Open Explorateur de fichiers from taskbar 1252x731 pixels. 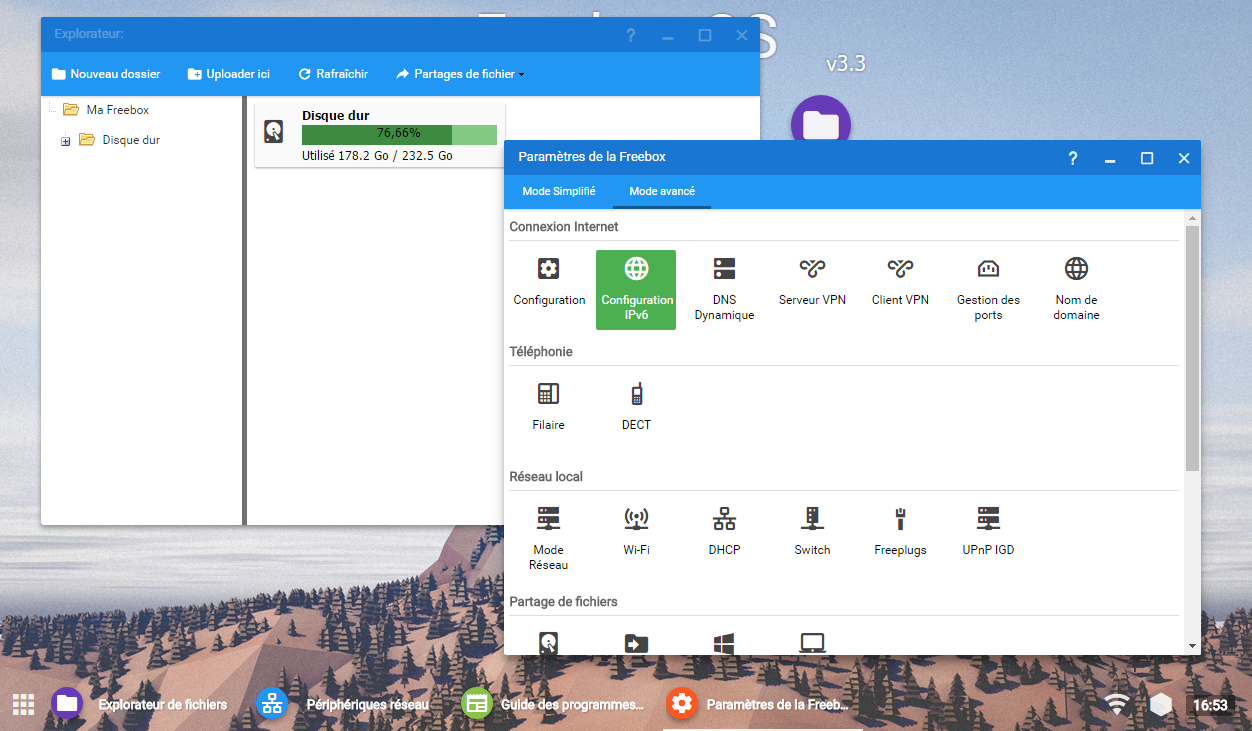coord(140,704)
